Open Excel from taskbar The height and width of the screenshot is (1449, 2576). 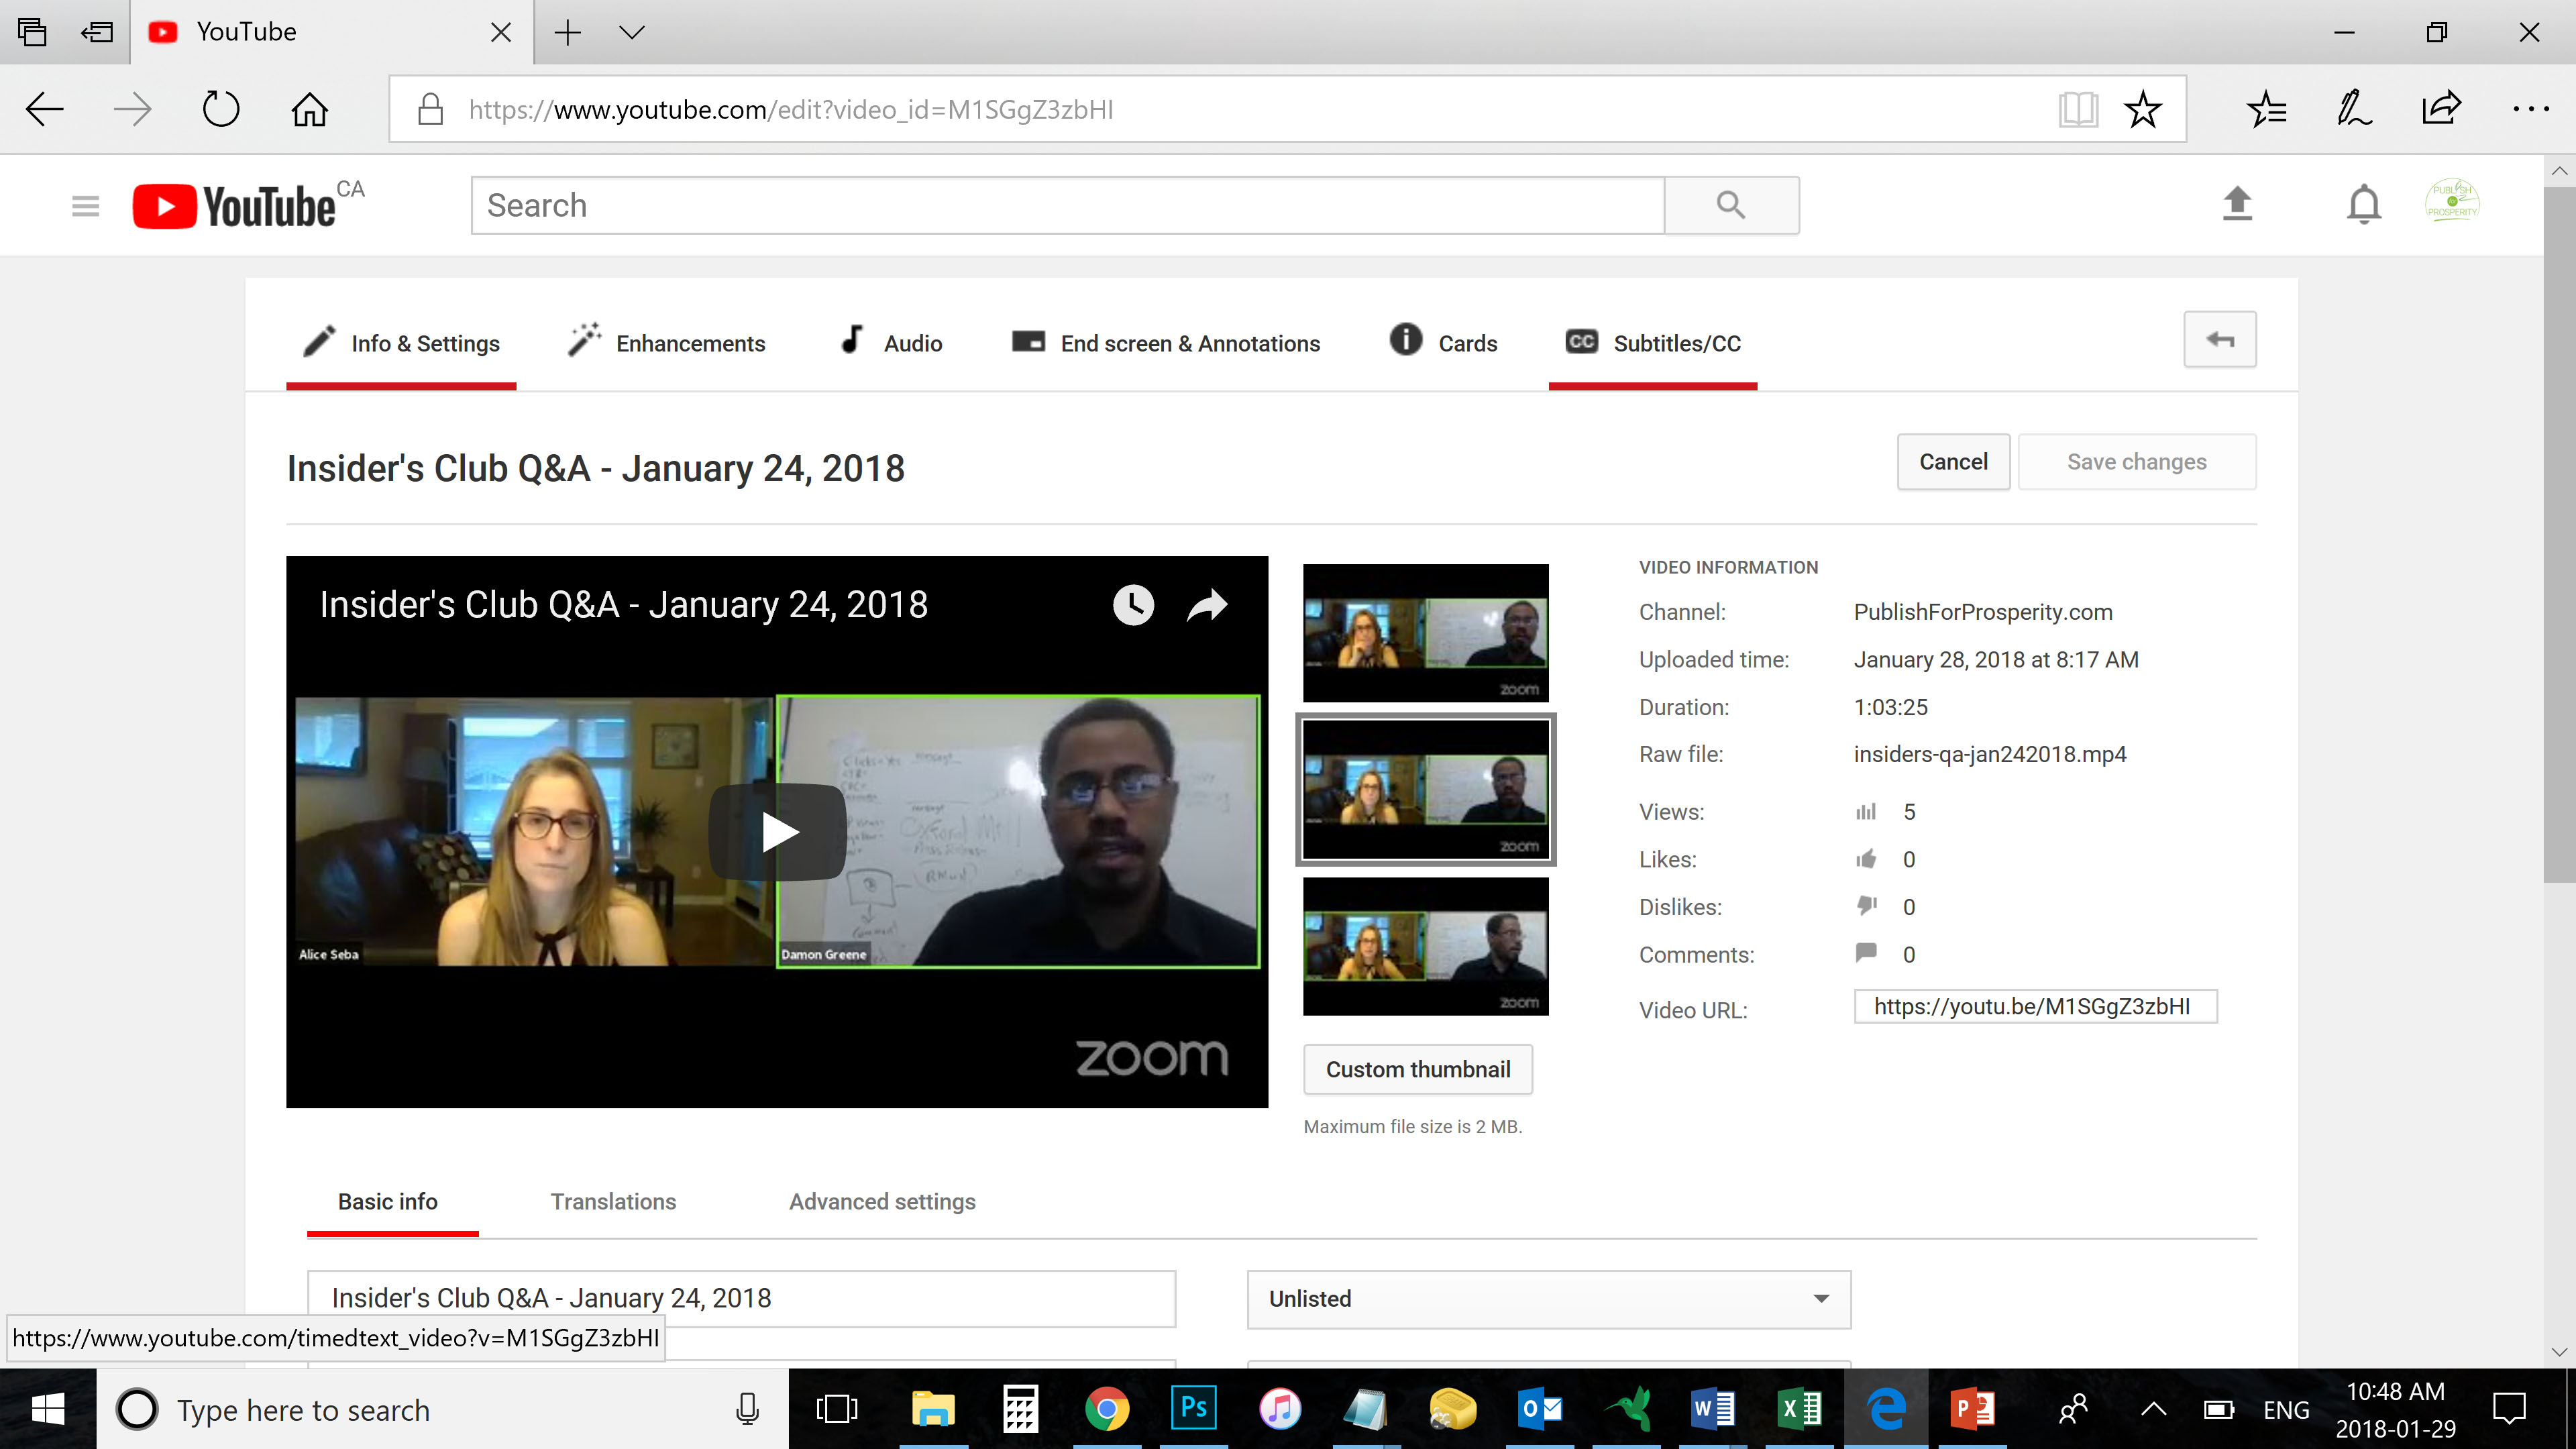pos(1800,1409)
